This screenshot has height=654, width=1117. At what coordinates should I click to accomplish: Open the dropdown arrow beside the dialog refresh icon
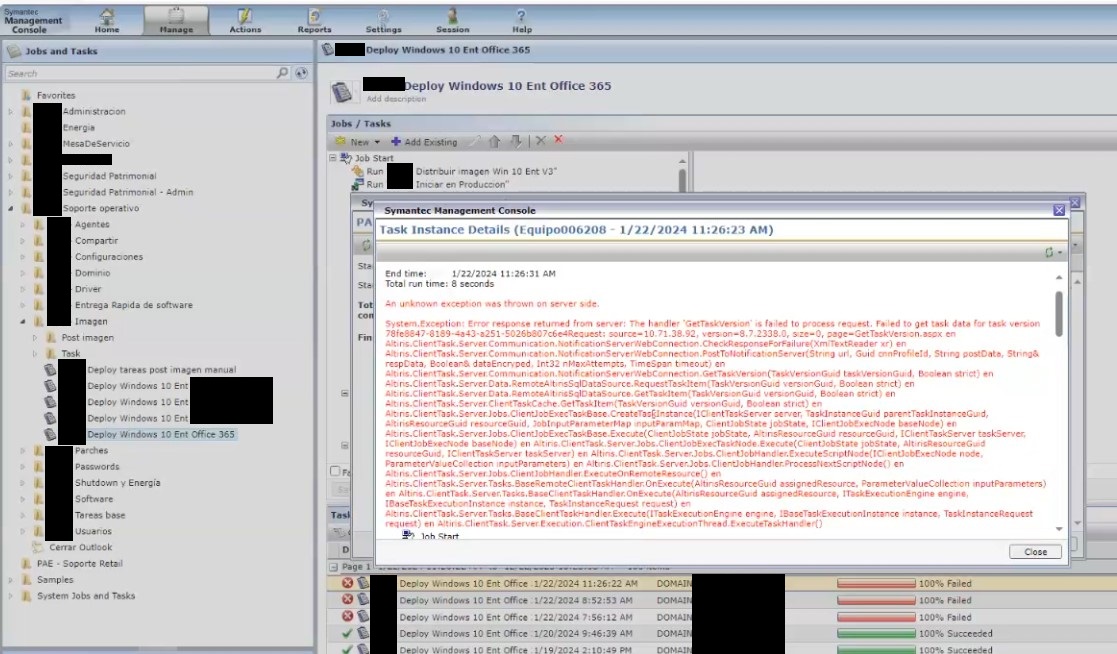(x=1060, y=253)
